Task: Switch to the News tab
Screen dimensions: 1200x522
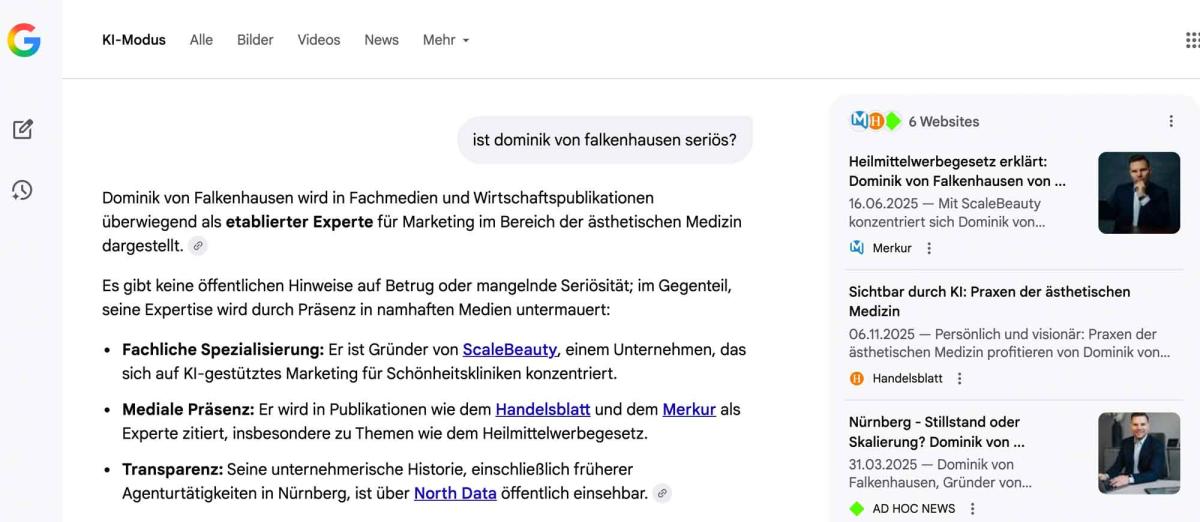Action: (x=381, y=40)
